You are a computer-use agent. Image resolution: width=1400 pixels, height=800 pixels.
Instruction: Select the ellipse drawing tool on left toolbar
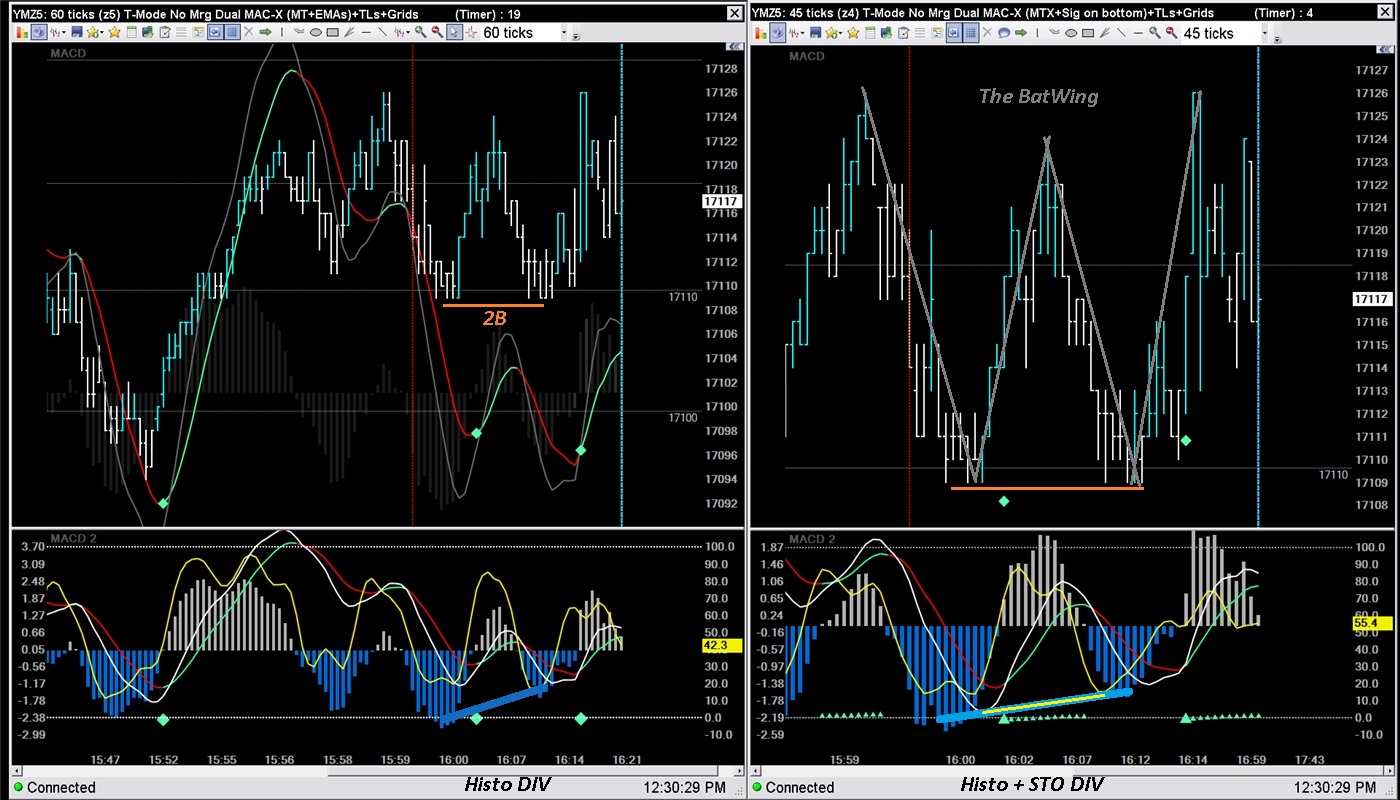coord(314,32)
